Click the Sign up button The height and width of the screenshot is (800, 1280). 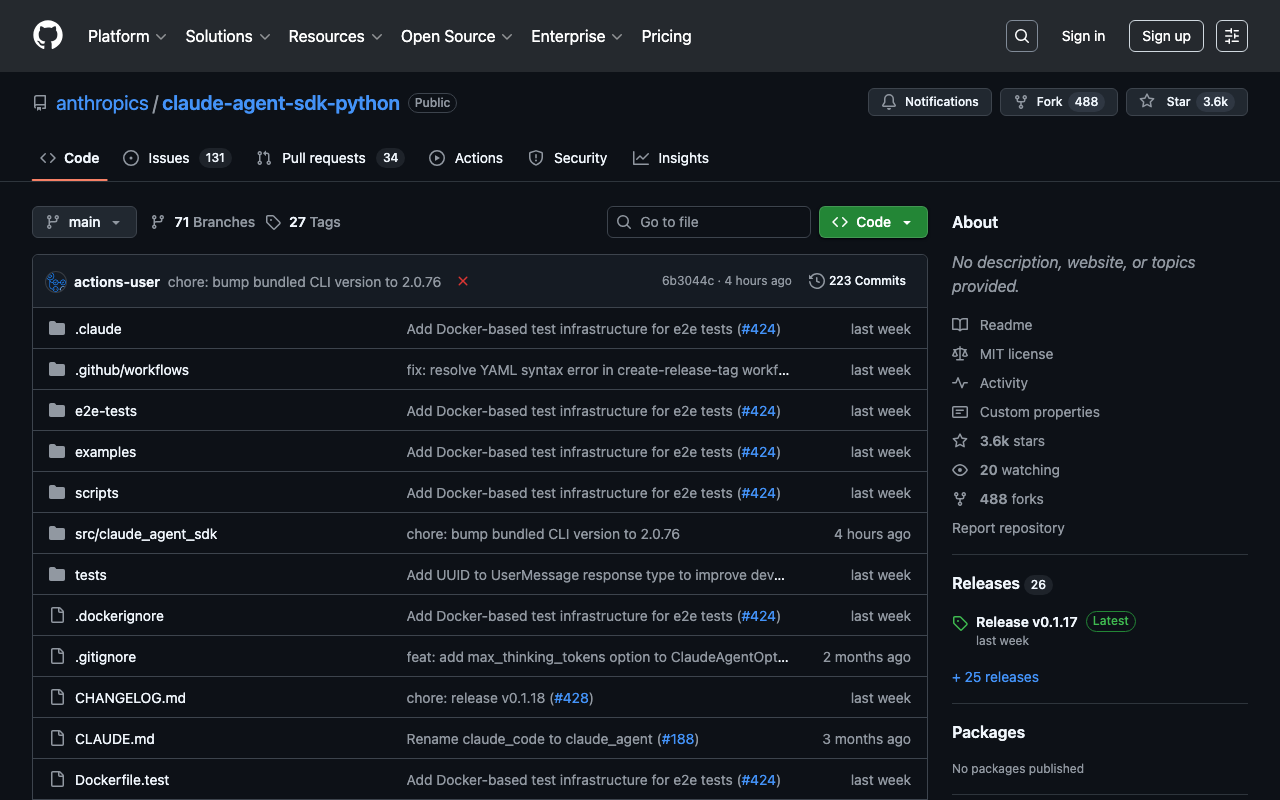1165,36
